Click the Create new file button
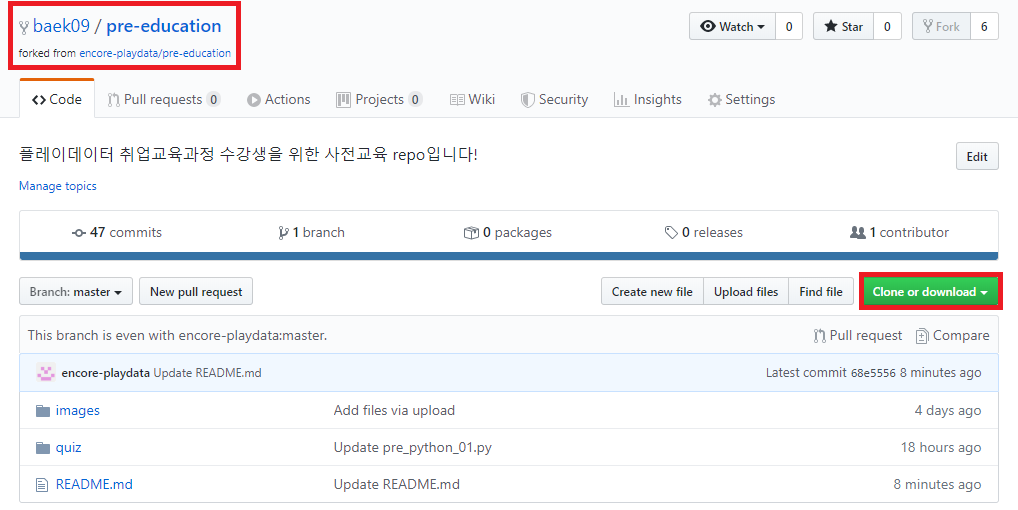 tap(652, 292)
